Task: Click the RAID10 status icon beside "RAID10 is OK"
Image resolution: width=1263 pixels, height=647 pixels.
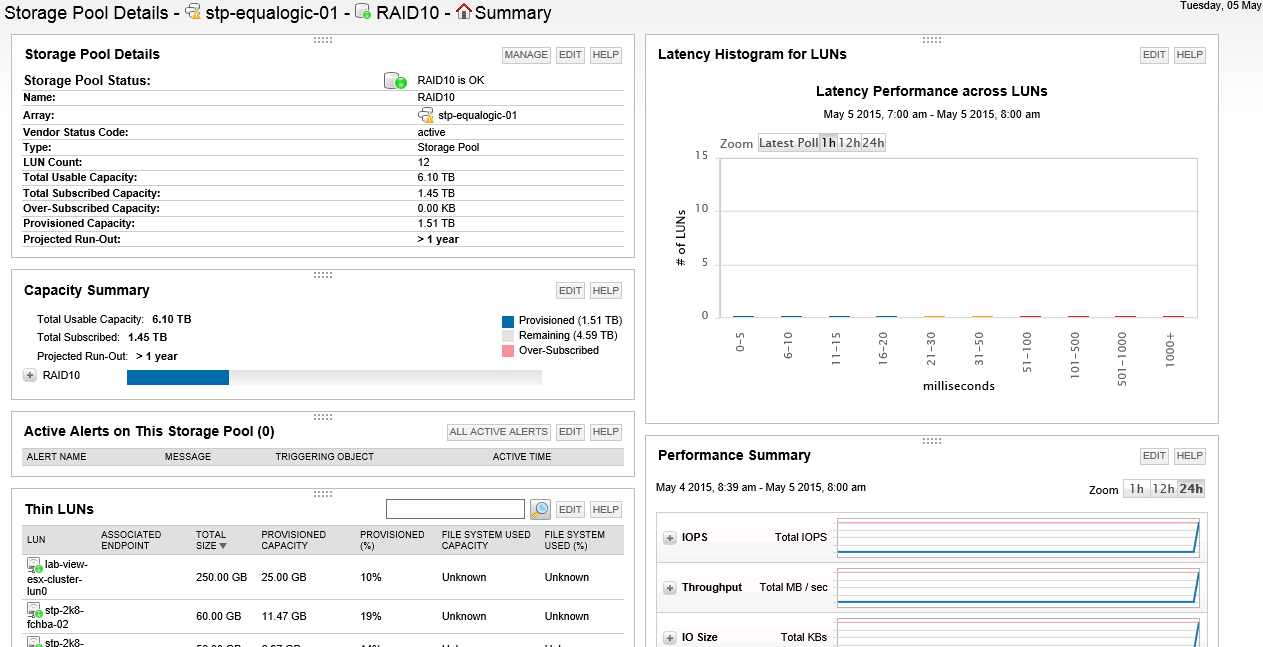Action: (x=395, y=81)
